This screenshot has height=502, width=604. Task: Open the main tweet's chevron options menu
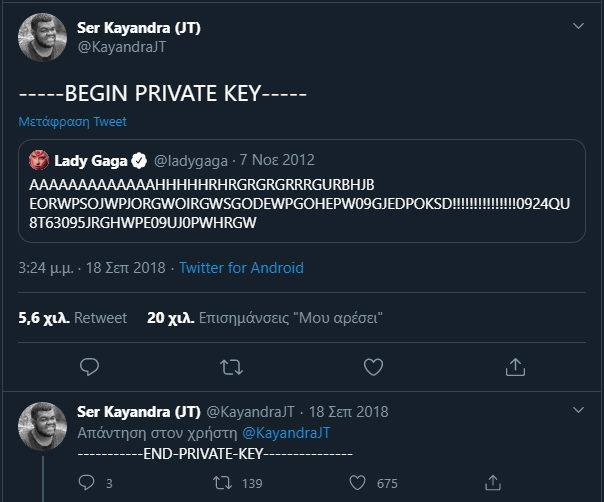578,26
